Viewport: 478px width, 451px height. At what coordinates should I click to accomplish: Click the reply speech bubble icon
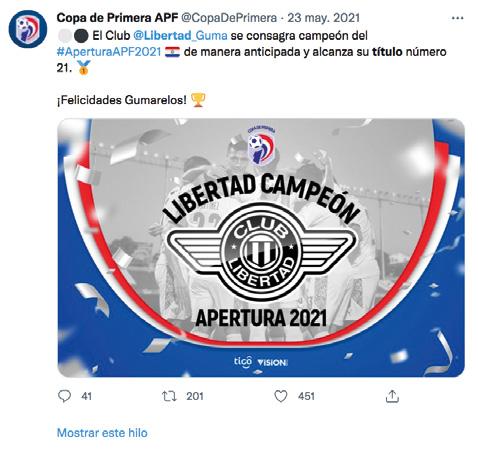point(64,396)
